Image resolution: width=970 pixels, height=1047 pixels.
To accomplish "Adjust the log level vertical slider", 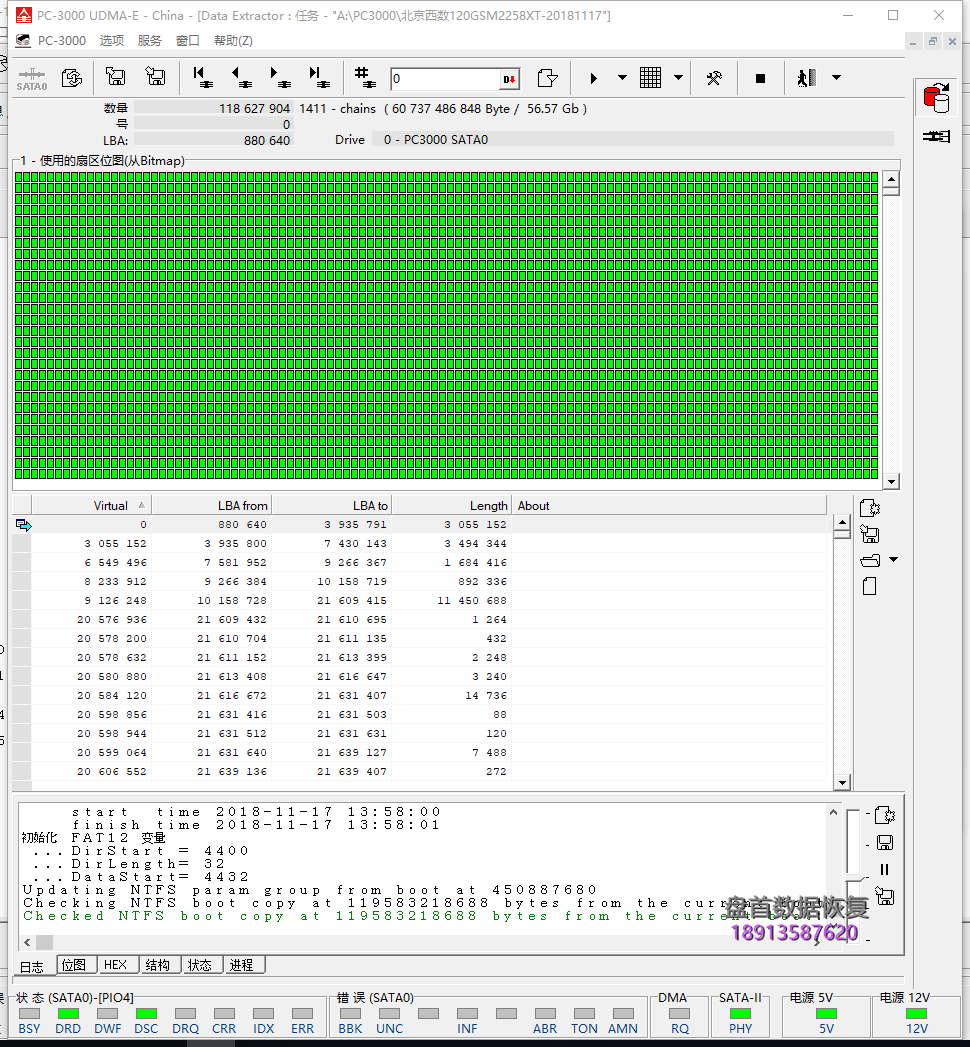I will point(853,876).
